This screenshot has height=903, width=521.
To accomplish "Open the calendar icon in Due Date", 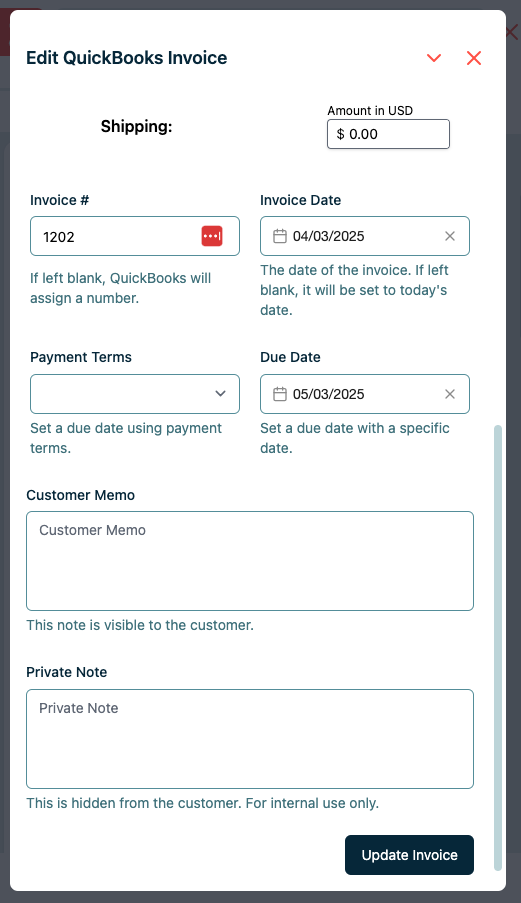I will point(280,394).
